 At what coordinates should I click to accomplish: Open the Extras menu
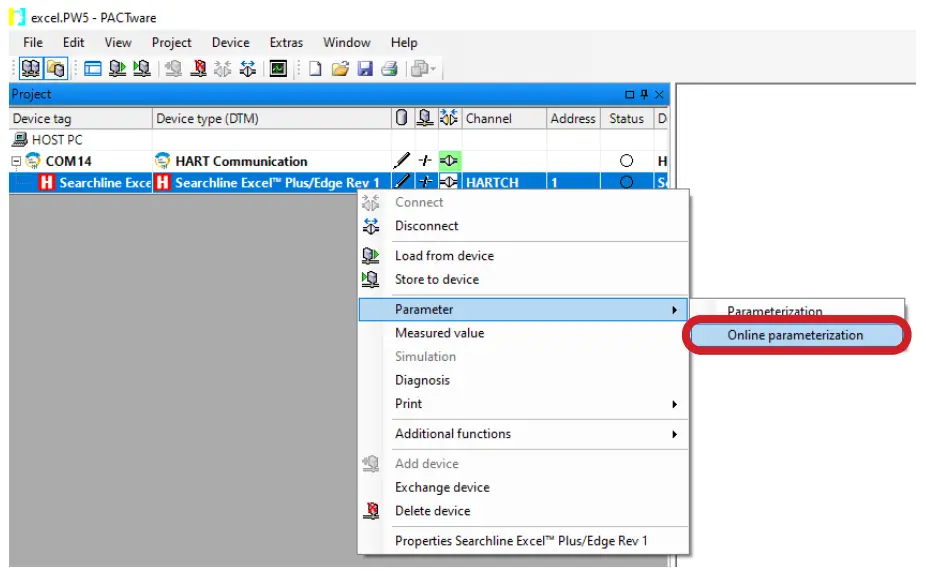pyautogui.click(x=286, y=43)
